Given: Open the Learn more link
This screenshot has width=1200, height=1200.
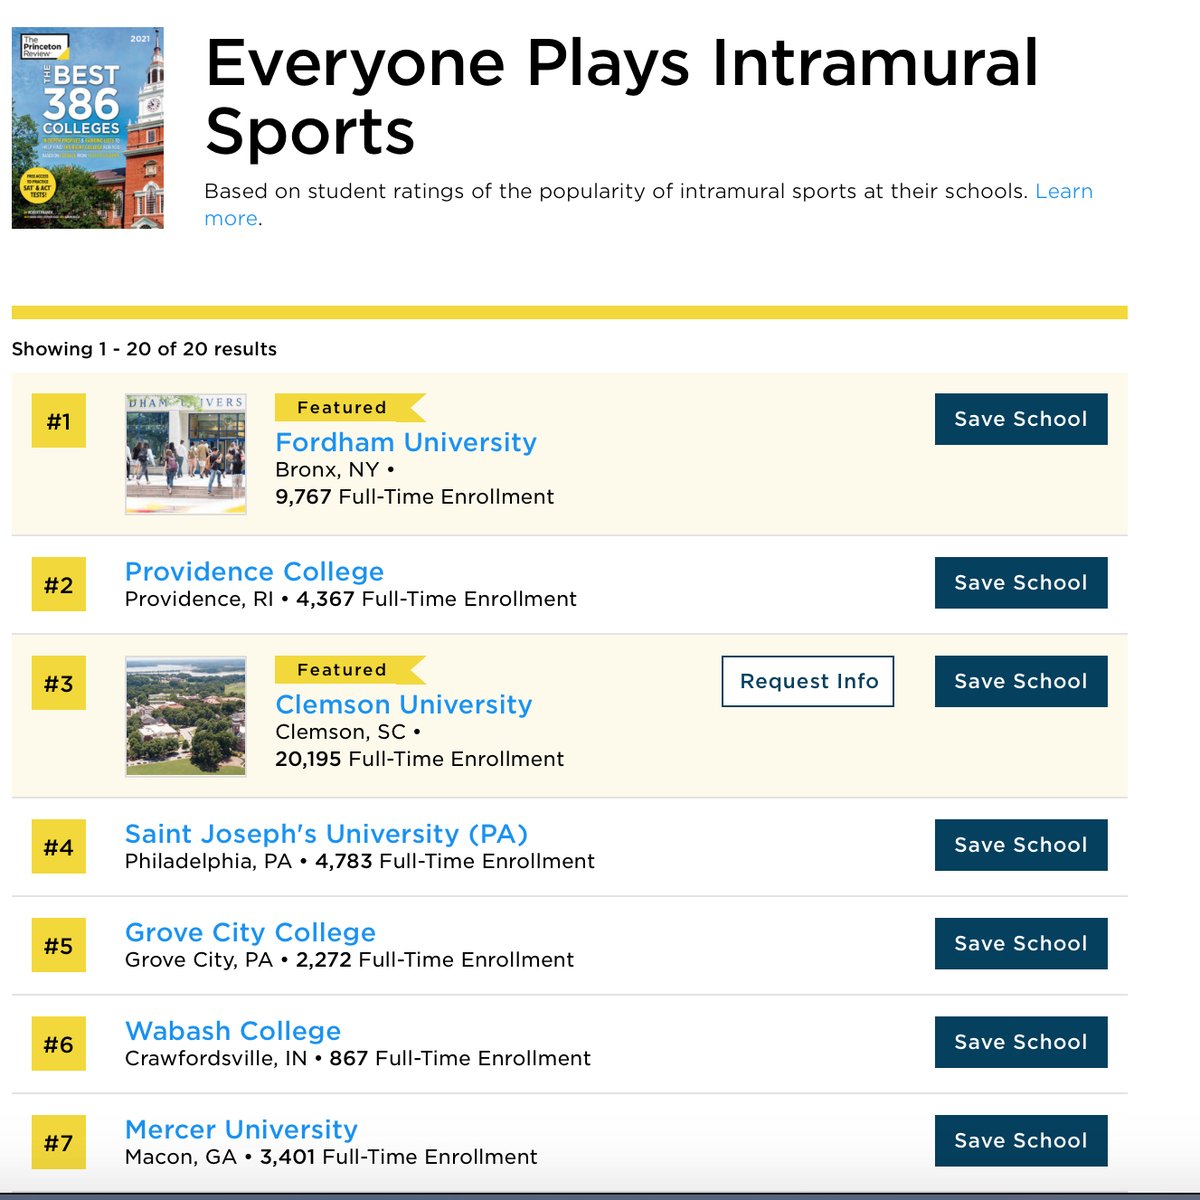Looking at the screenshot, I should point(1064,191).
